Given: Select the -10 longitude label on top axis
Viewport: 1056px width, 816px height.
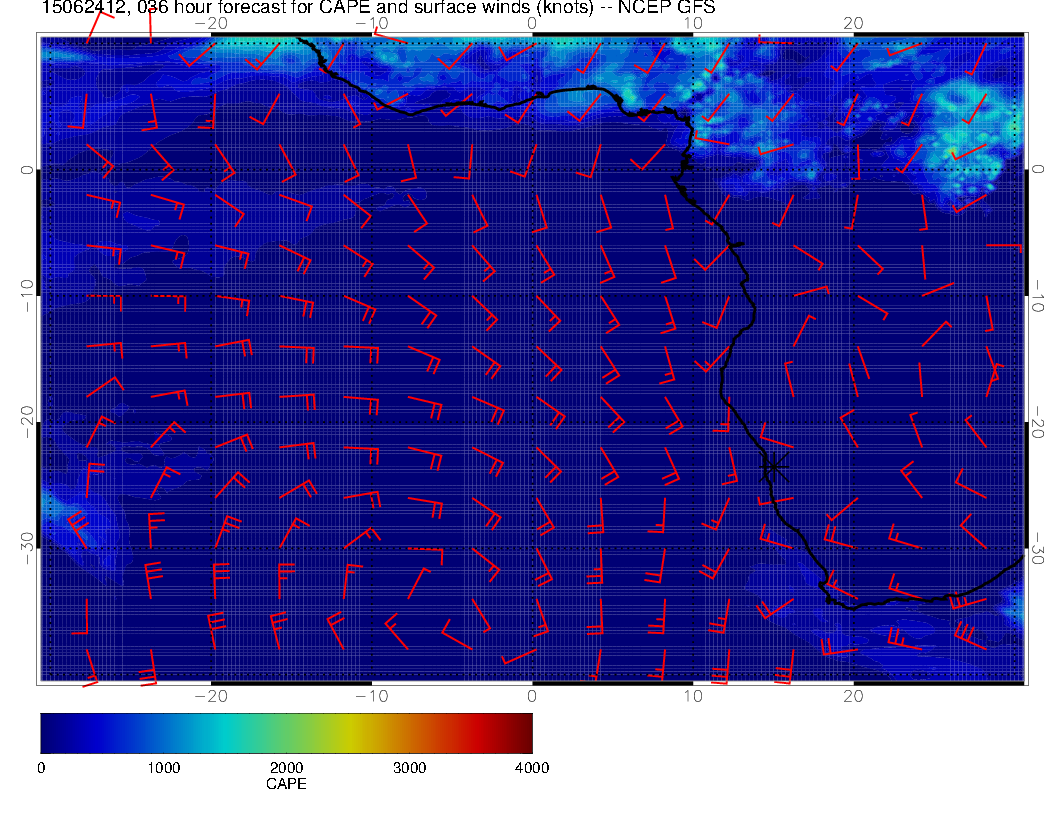Looking at the screenshot, I should tap(371, 23).
